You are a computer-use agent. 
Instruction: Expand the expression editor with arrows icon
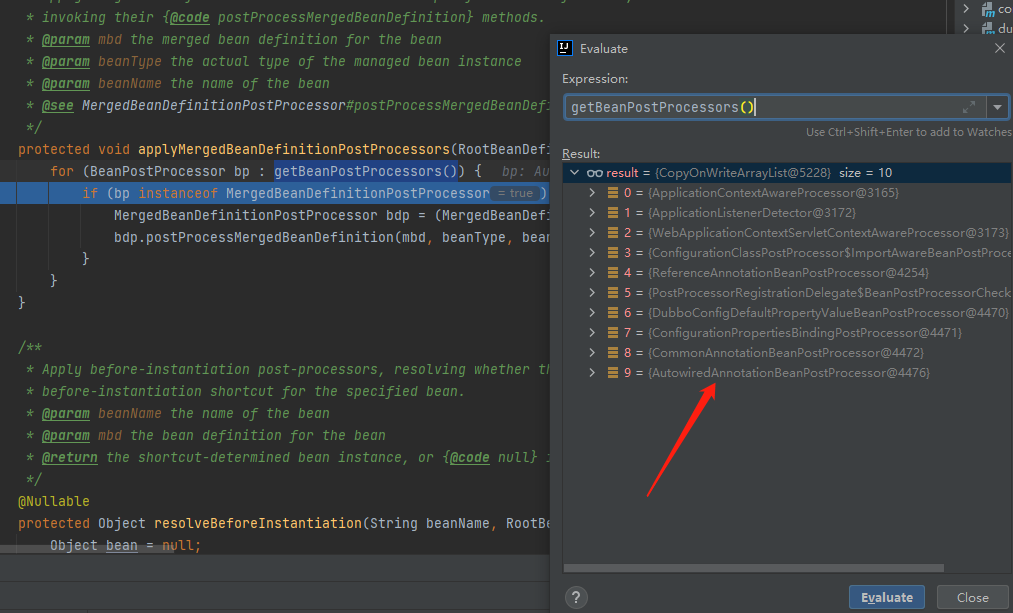click(968, 107)
